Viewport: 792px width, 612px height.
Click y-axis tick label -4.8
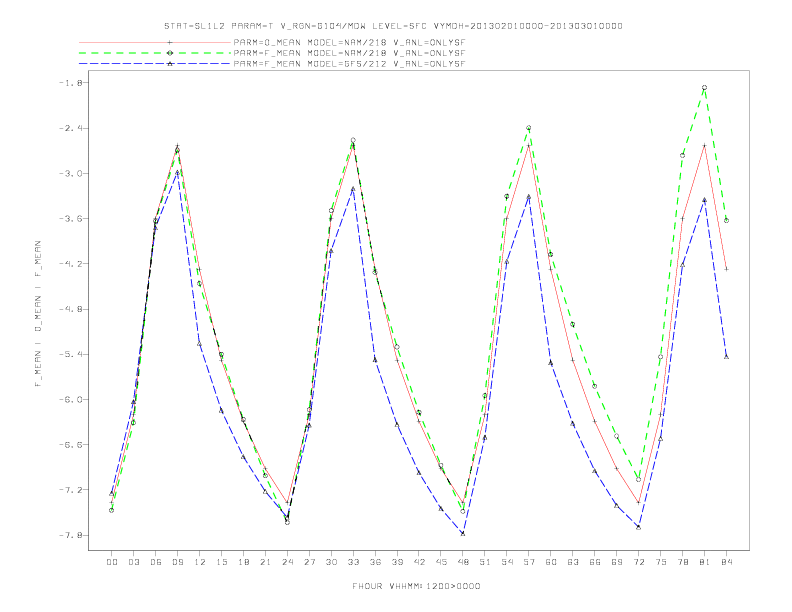(69, 309)
